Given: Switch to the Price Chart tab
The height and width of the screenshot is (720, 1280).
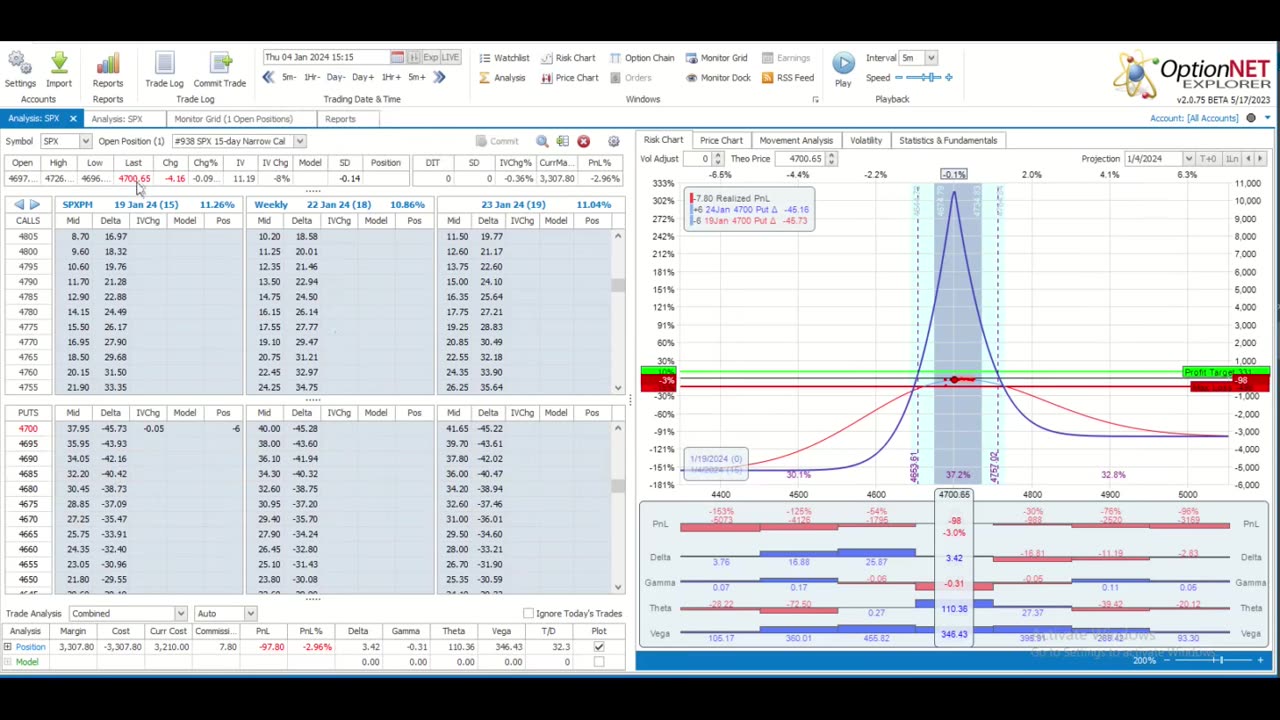Looking at the screenshot, I should pyautogui.click(x=721, y=141).
